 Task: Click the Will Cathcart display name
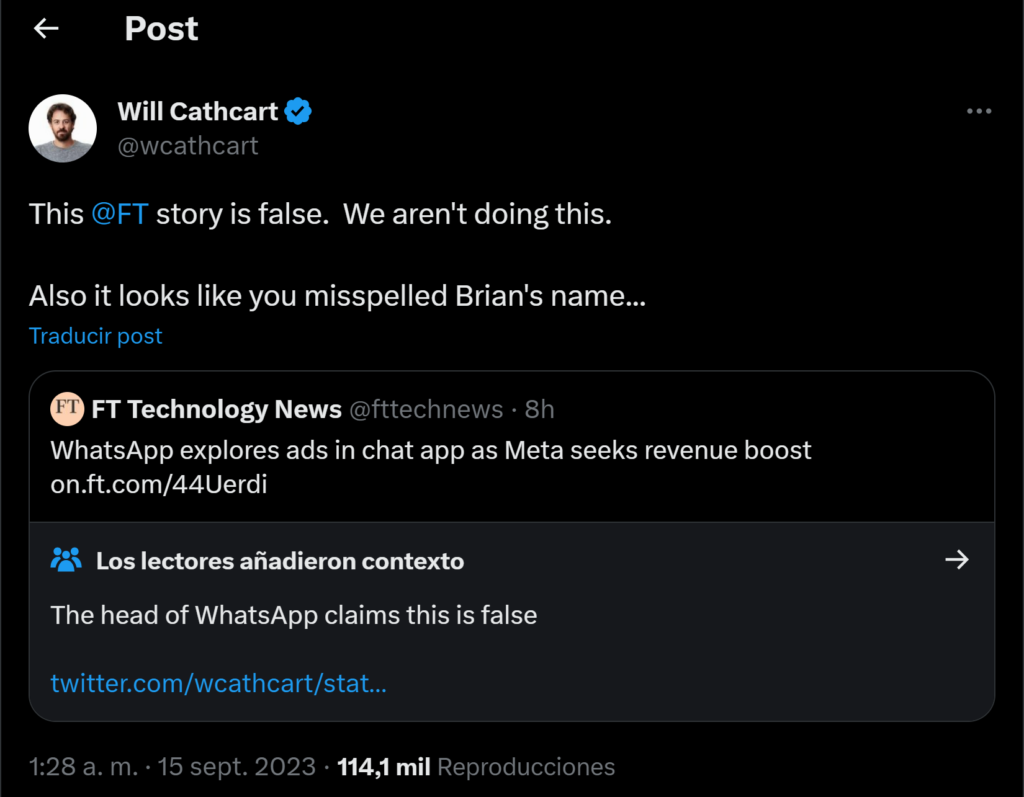(197, 111)
